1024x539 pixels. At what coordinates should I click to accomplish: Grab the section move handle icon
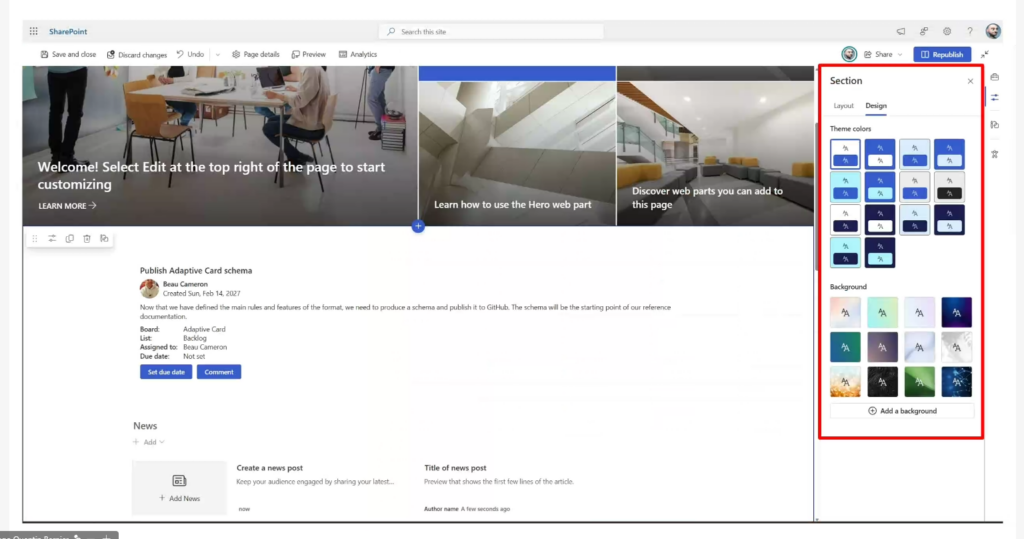pos(35,239)
